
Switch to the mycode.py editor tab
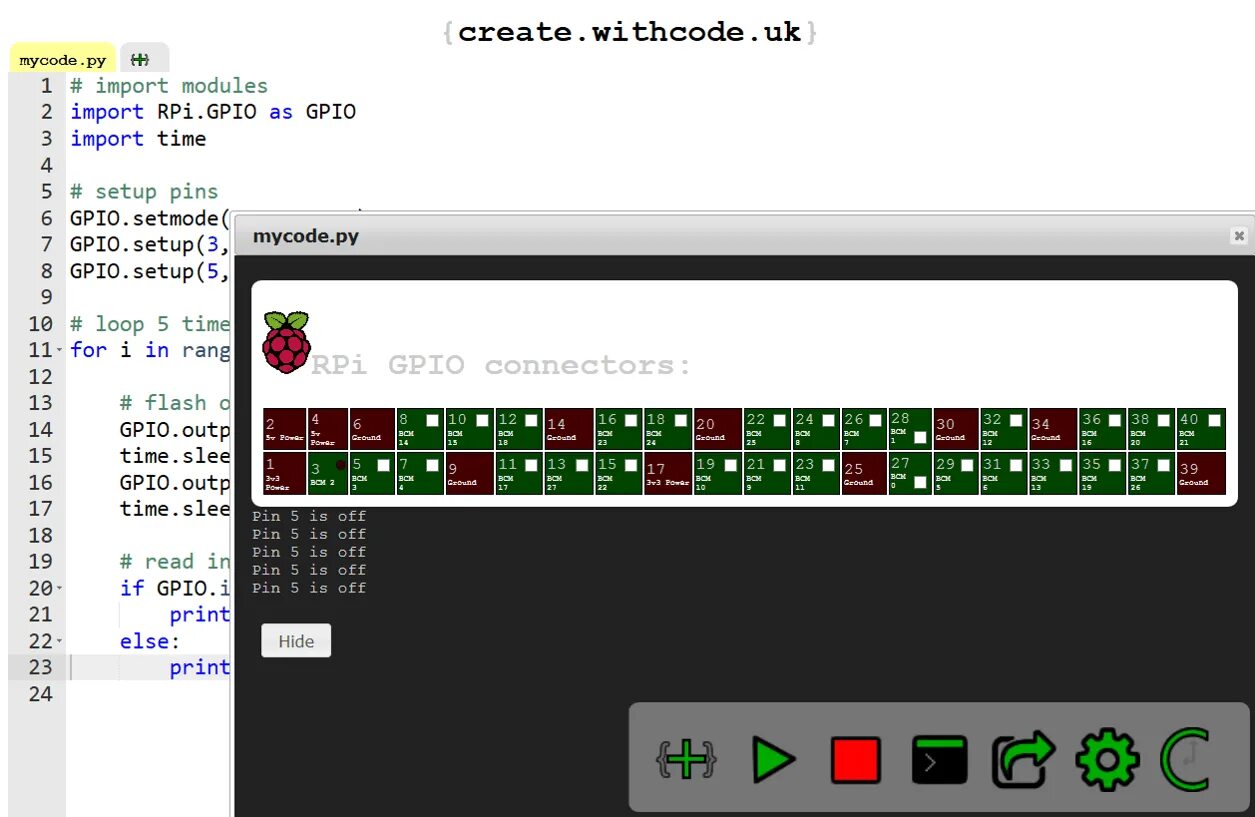61,58
